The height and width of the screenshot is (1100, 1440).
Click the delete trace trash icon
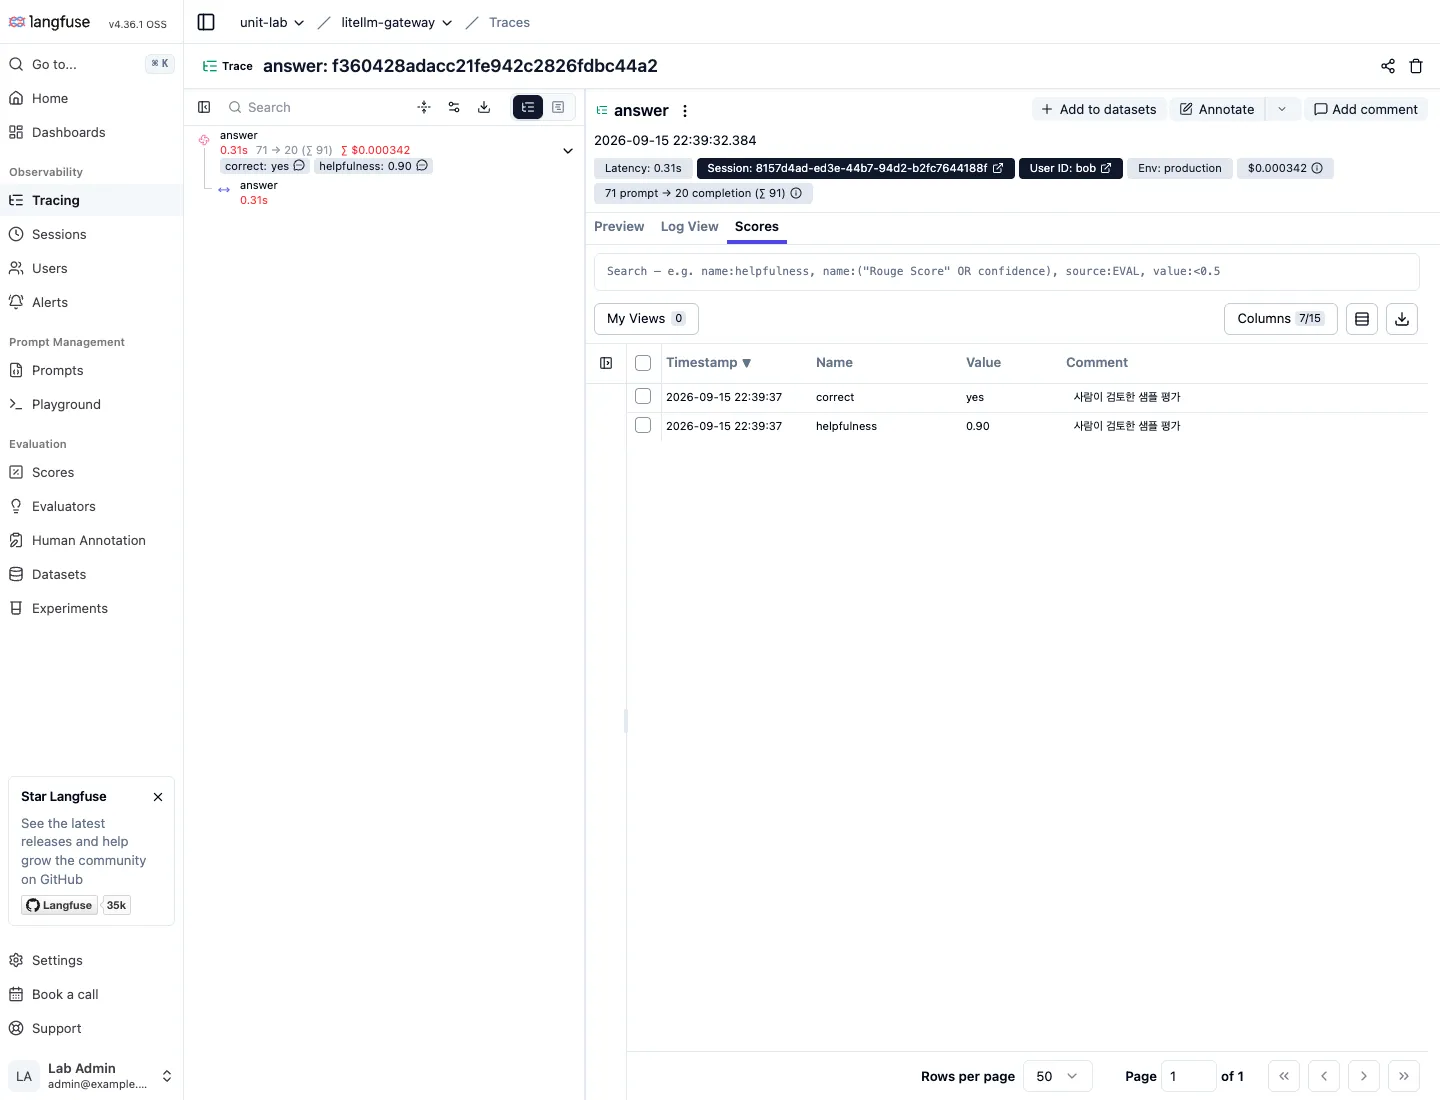[1416, 66]
